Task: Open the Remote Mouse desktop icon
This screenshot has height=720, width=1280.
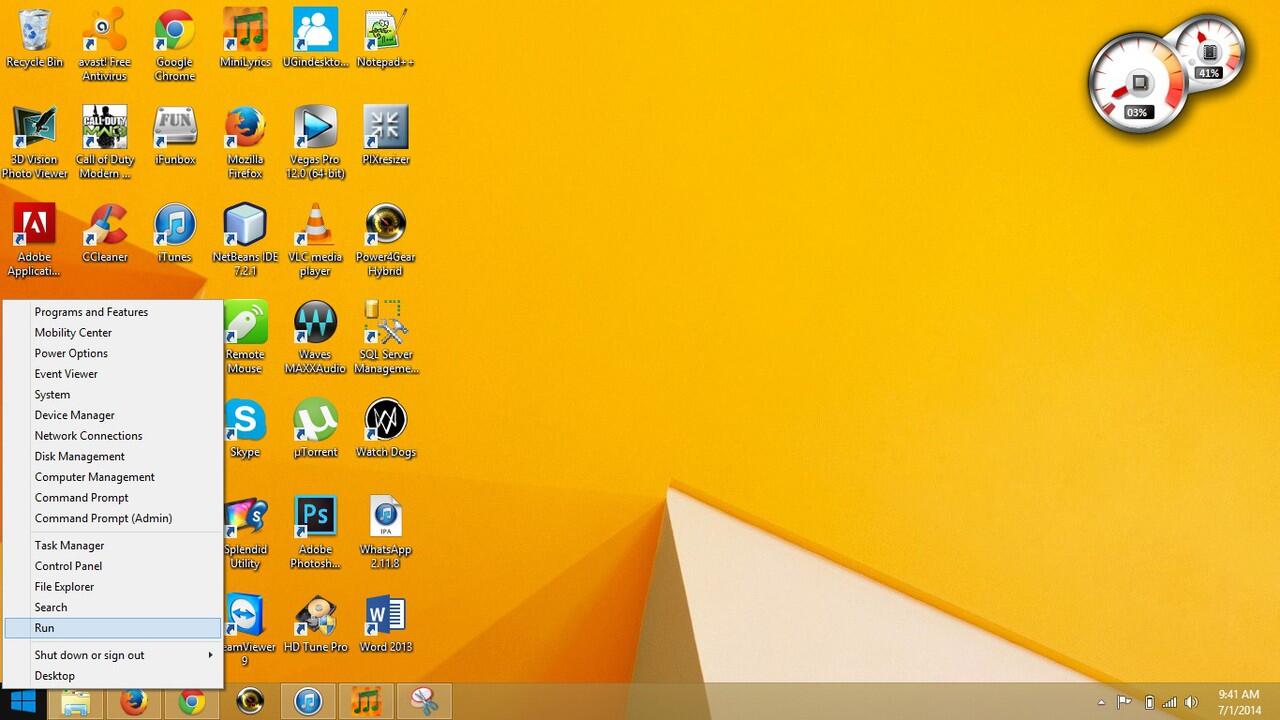Action: pyautogui.click(x=245, y=338)
